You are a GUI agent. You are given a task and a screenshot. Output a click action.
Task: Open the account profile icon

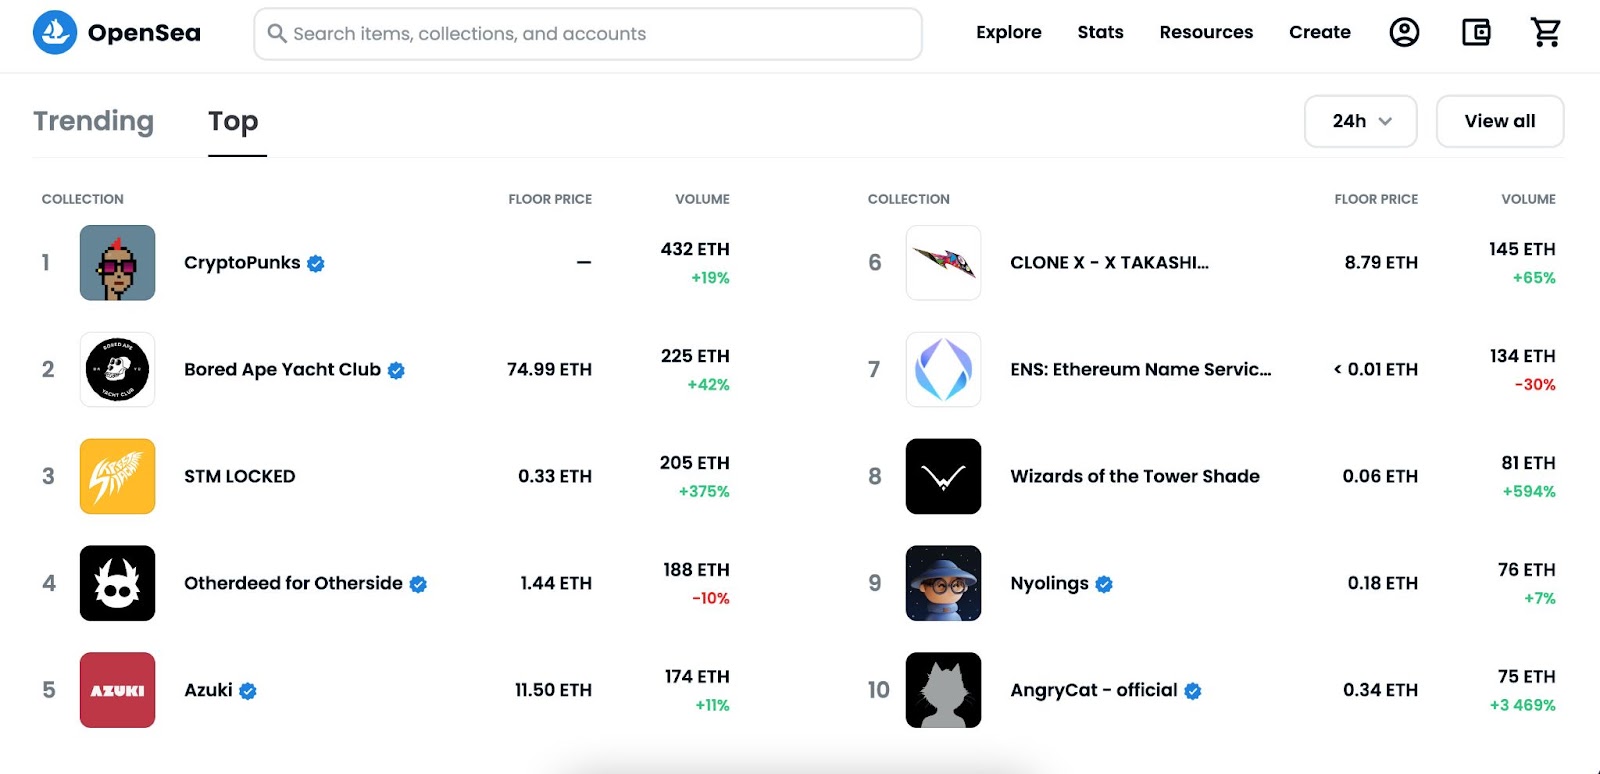coord(1404,33)
